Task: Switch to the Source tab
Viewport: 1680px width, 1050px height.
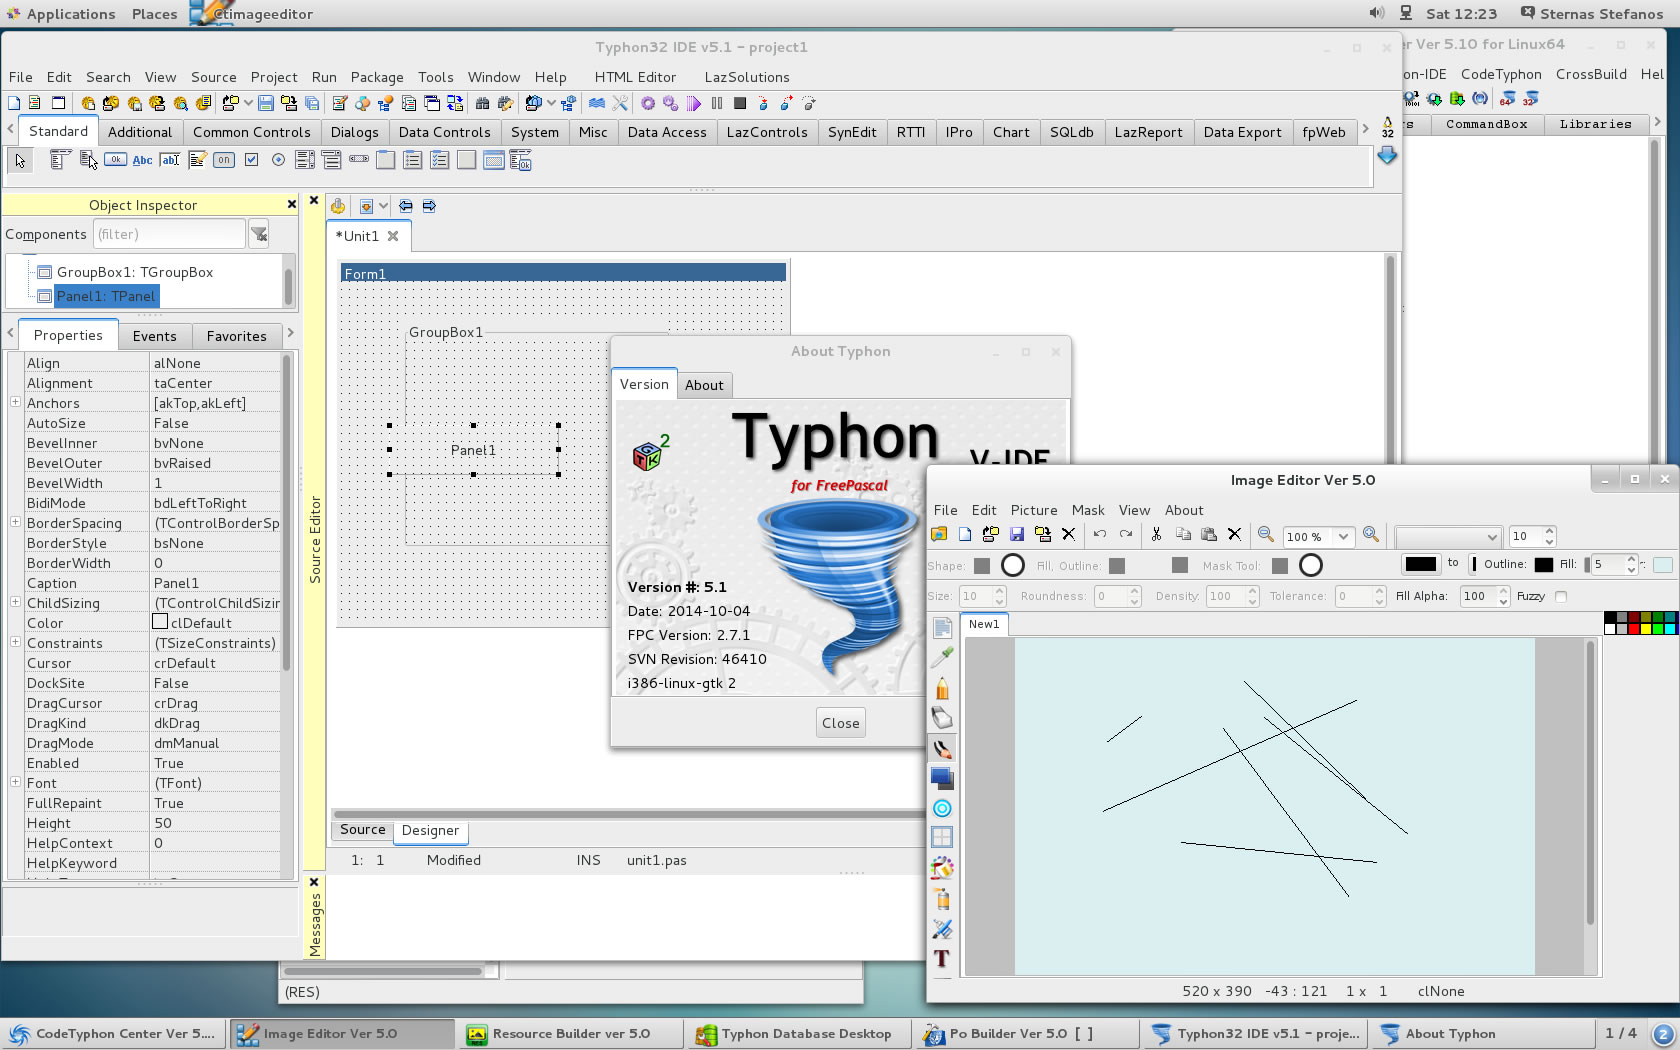Action: [362, 830]
